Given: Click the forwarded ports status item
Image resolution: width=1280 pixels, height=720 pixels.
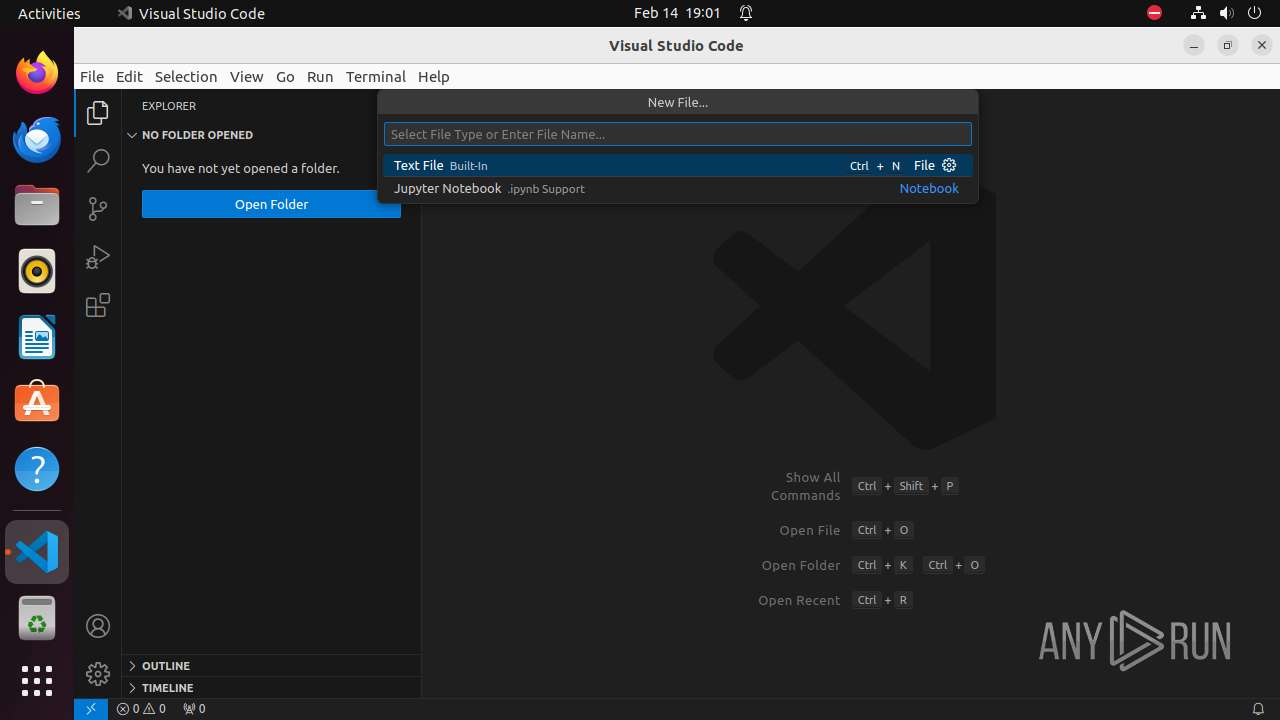Looking at the screenshot, I should [x=194, y=709].
